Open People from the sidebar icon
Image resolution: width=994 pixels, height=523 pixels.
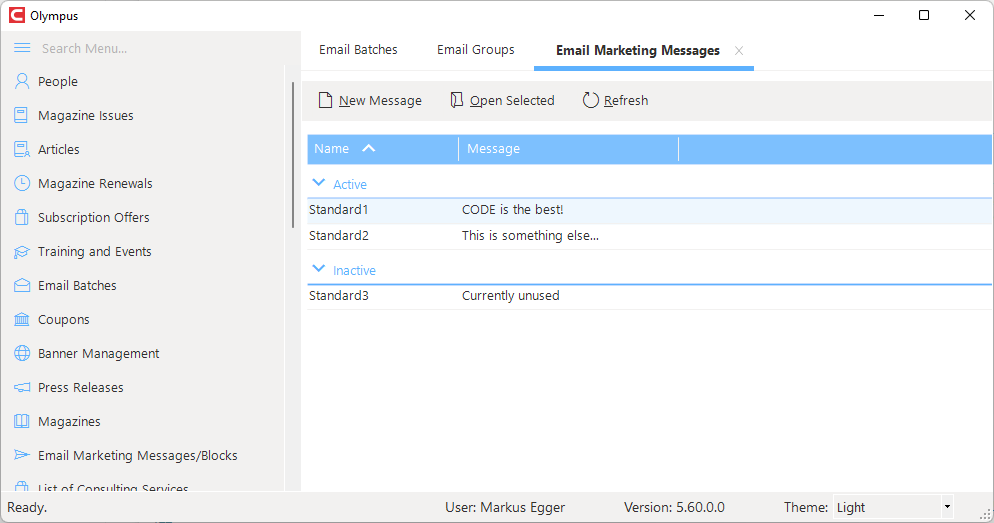pyautogui.click(x=22, y=81)
